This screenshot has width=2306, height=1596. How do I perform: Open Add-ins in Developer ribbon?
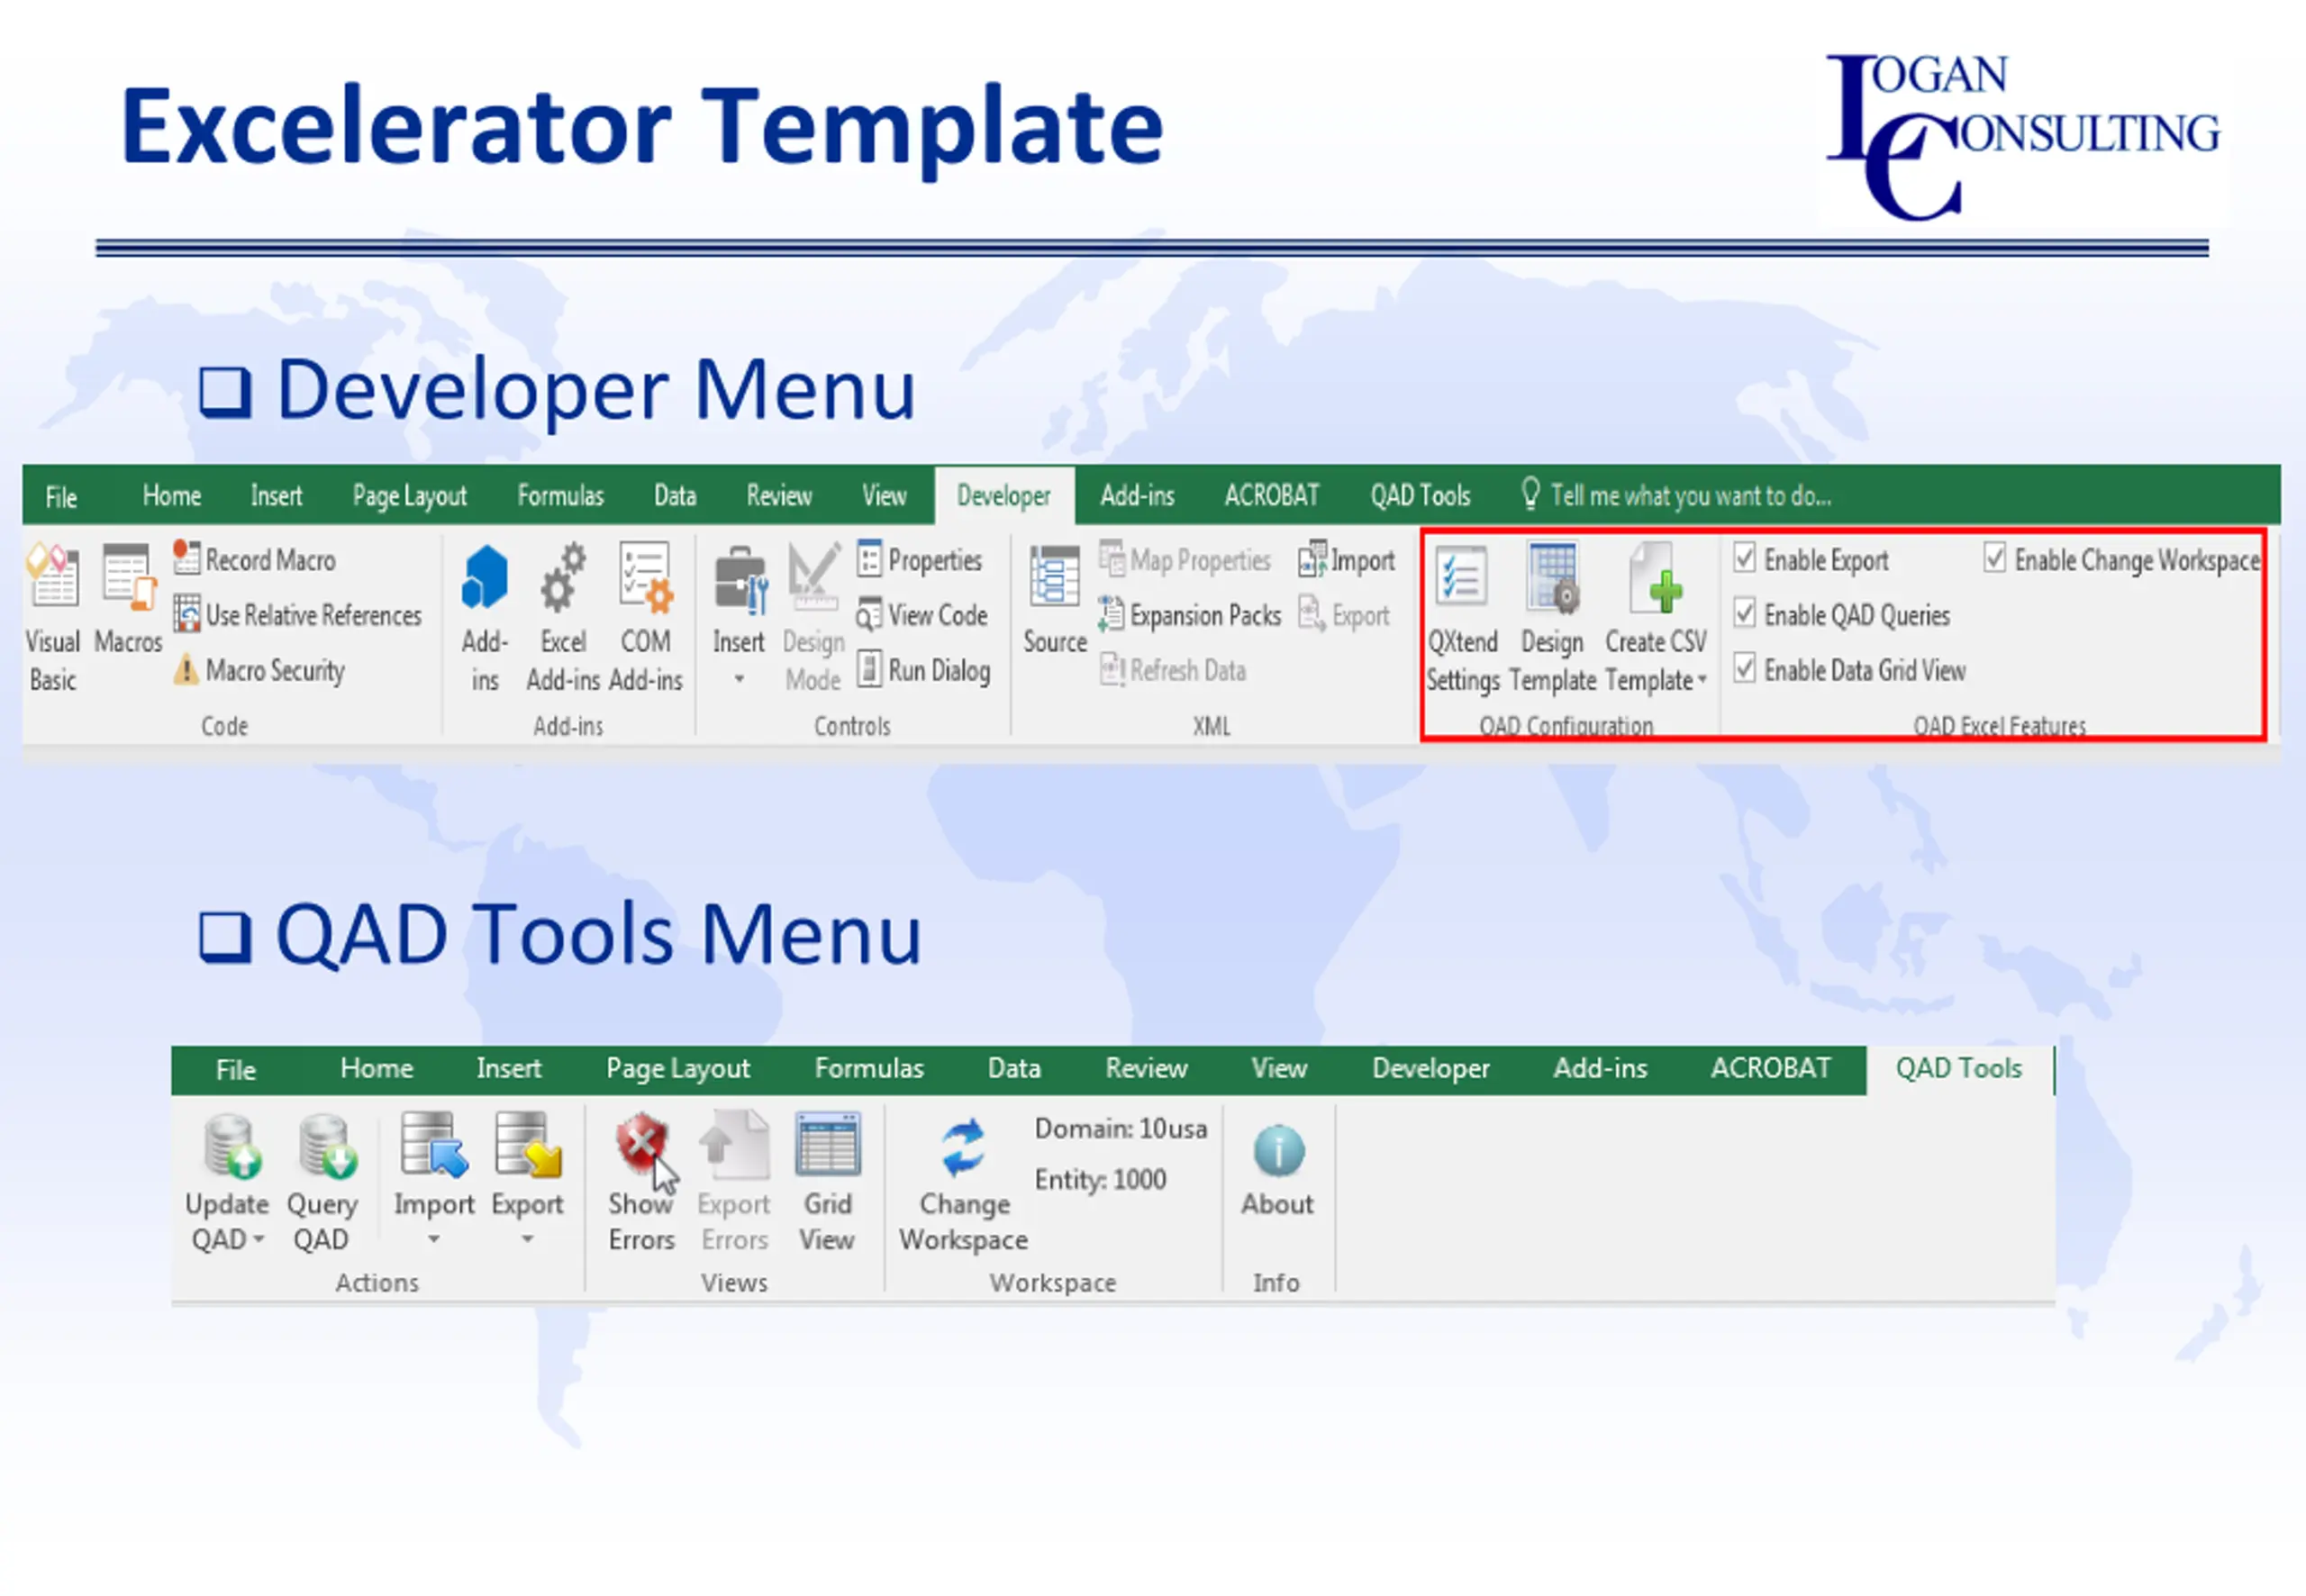click(x=485, y=617)
